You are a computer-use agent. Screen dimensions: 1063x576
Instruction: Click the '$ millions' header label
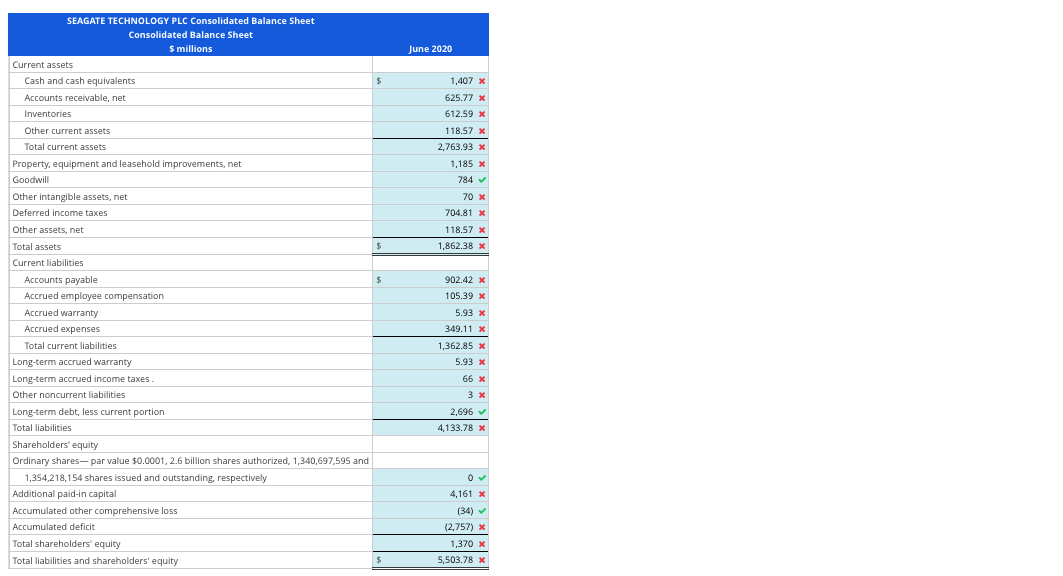(x=190, y=49)
